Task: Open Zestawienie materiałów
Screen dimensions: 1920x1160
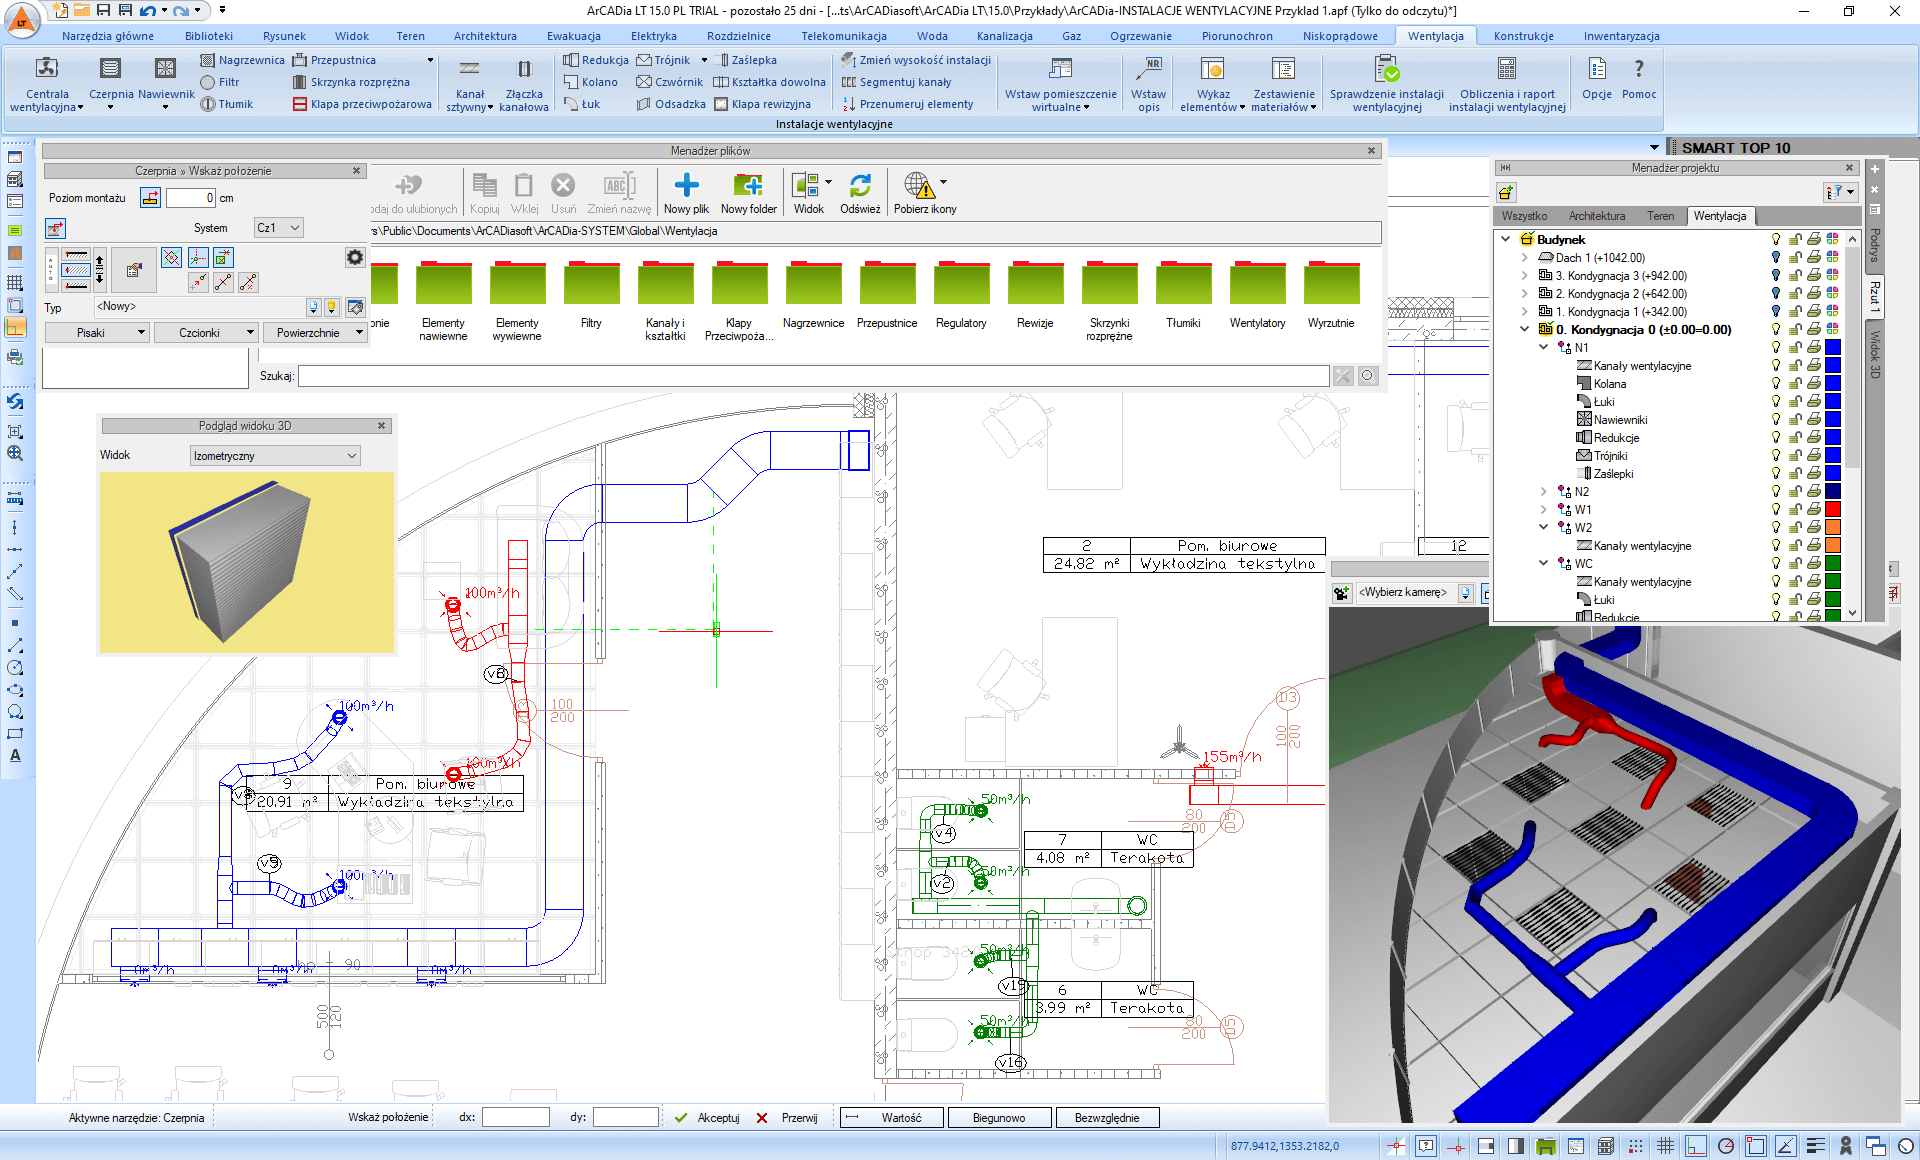Action: click(1283, 84)
